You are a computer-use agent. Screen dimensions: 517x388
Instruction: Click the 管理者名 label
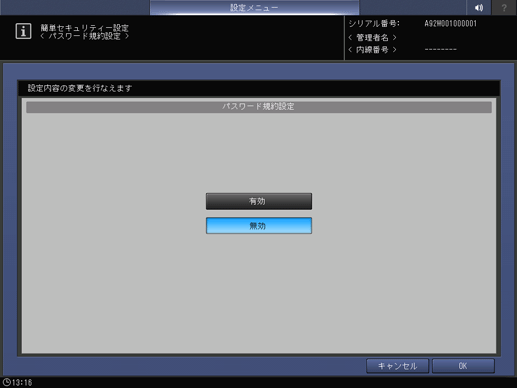tap(372, 38)
